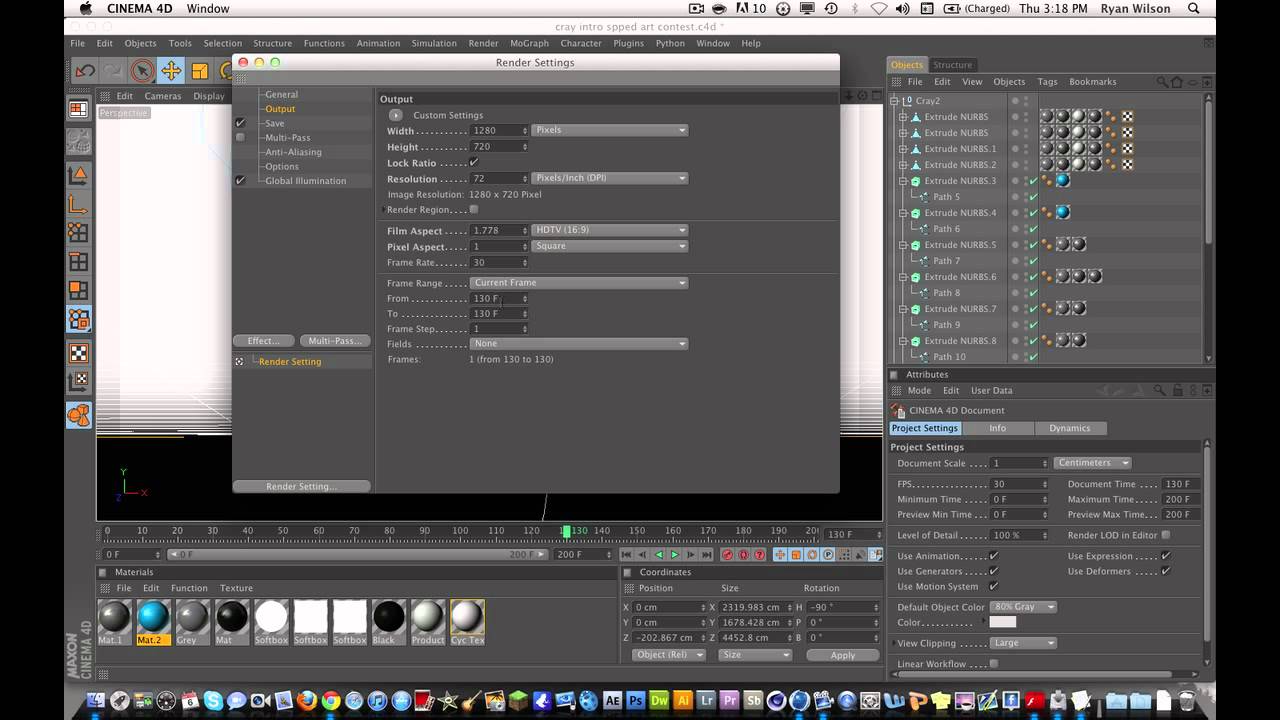Click the Record Active Objects red button
Image resolution: width=1280 pixels, height=720 pixels.
point(728,554)
